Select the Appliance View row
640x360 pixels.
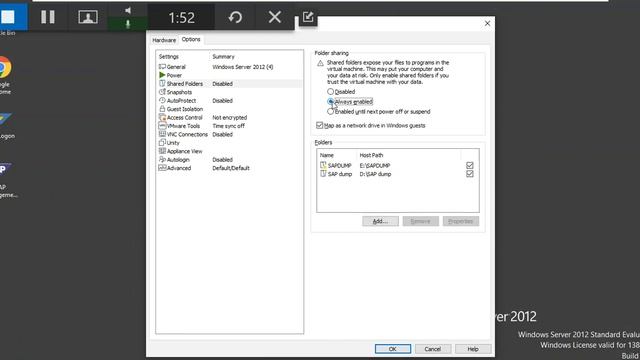(229, 151)
